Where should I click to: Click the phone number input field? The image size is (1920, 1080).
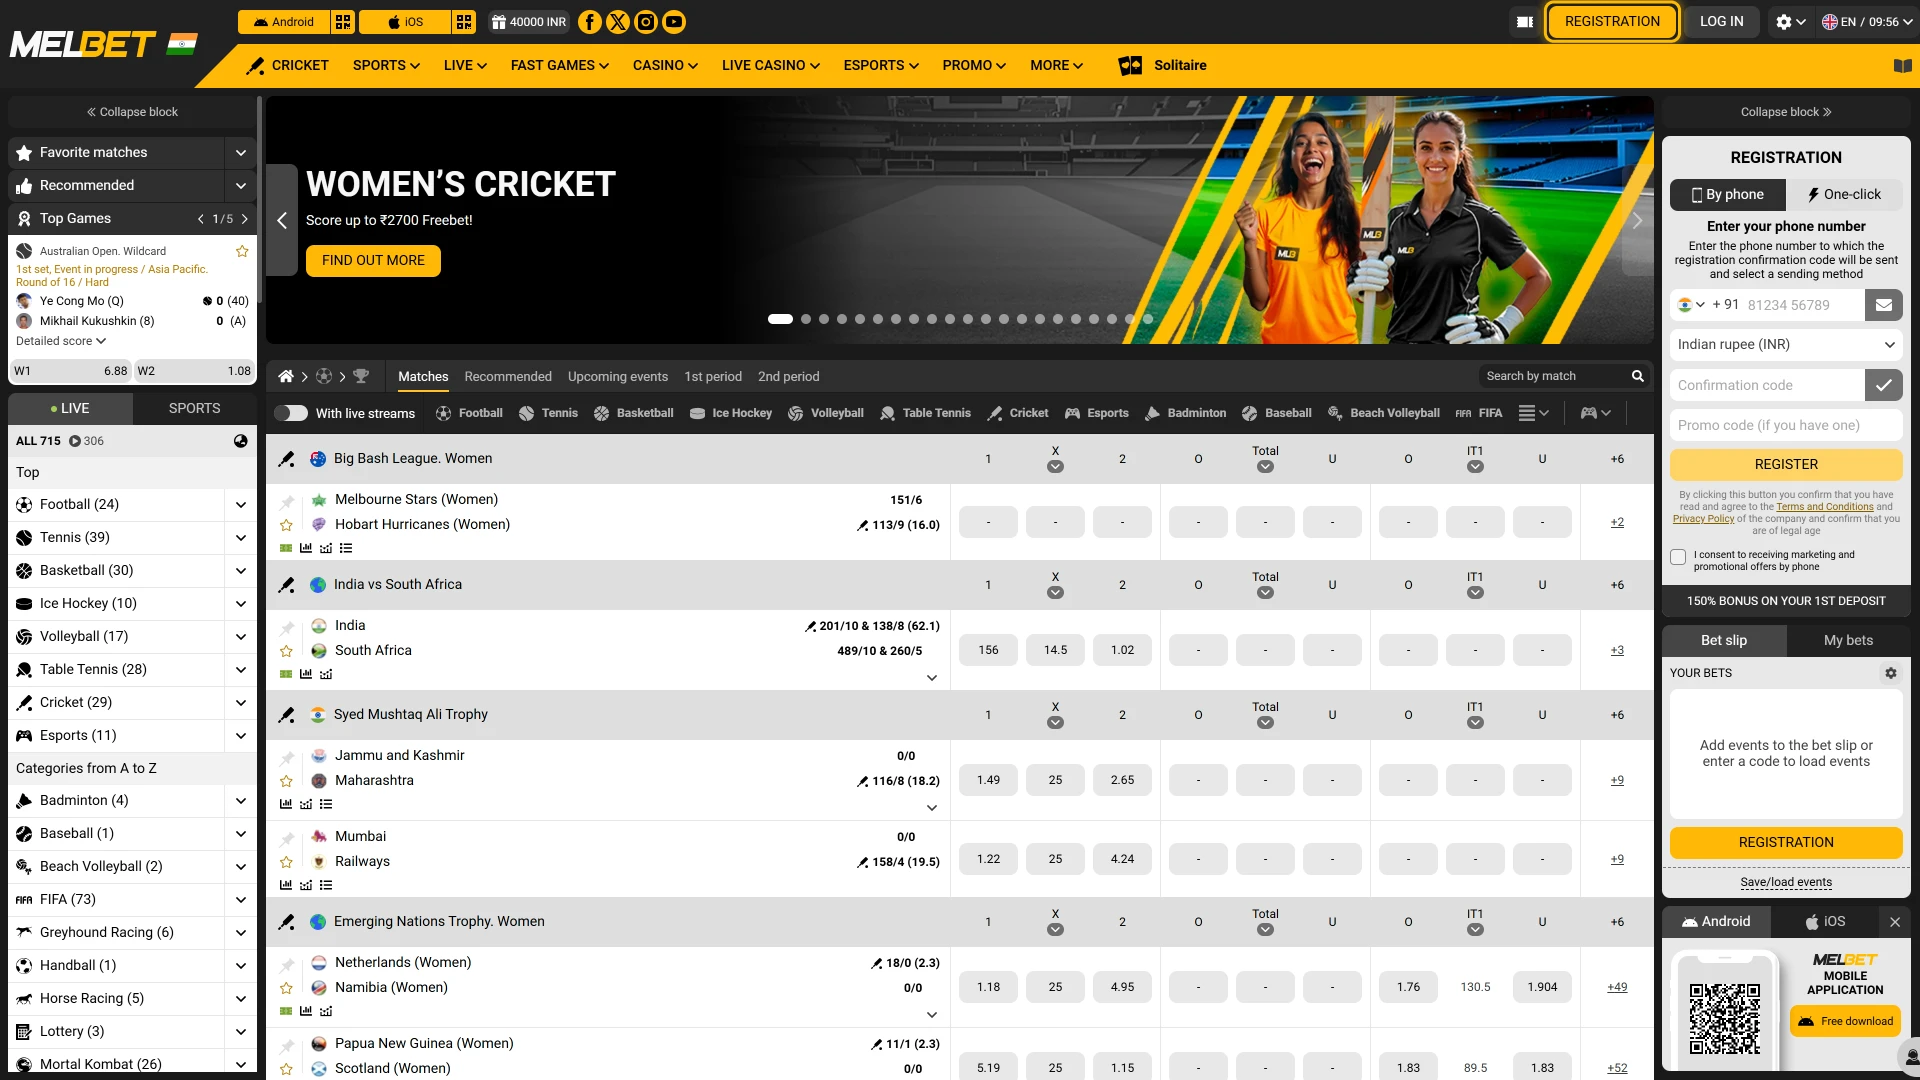point(1800,305)
